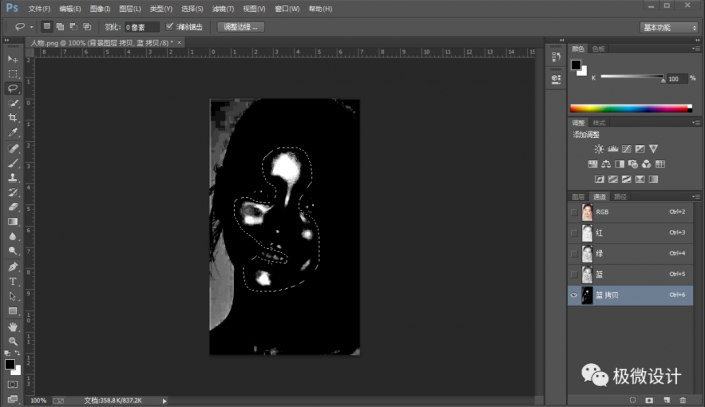Viewport: 705px width, 407px height.
Task: Select the Eyedropper tool
Action: (13, 132)
